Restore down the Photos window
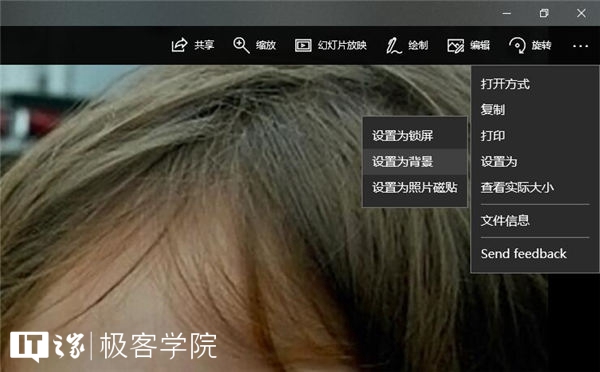 [544, 13]
